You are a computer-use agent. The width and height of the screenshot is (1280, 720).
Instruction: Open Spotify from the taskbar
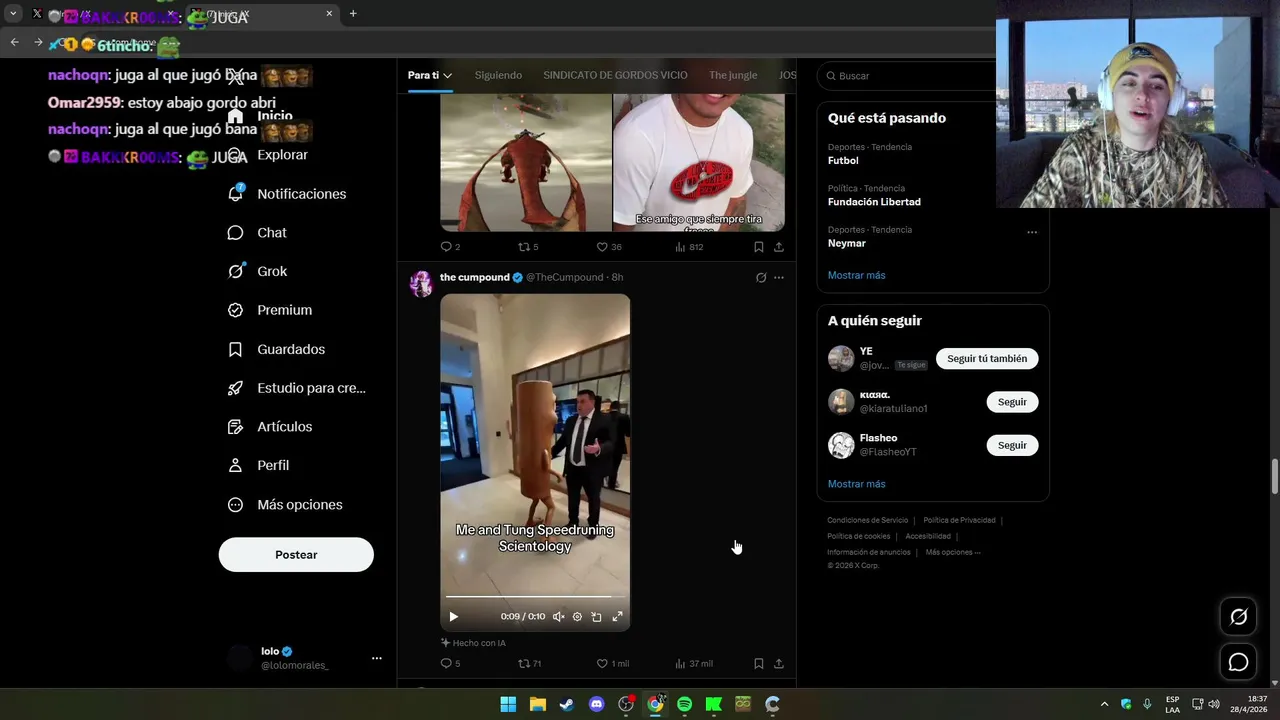[684, 704]
